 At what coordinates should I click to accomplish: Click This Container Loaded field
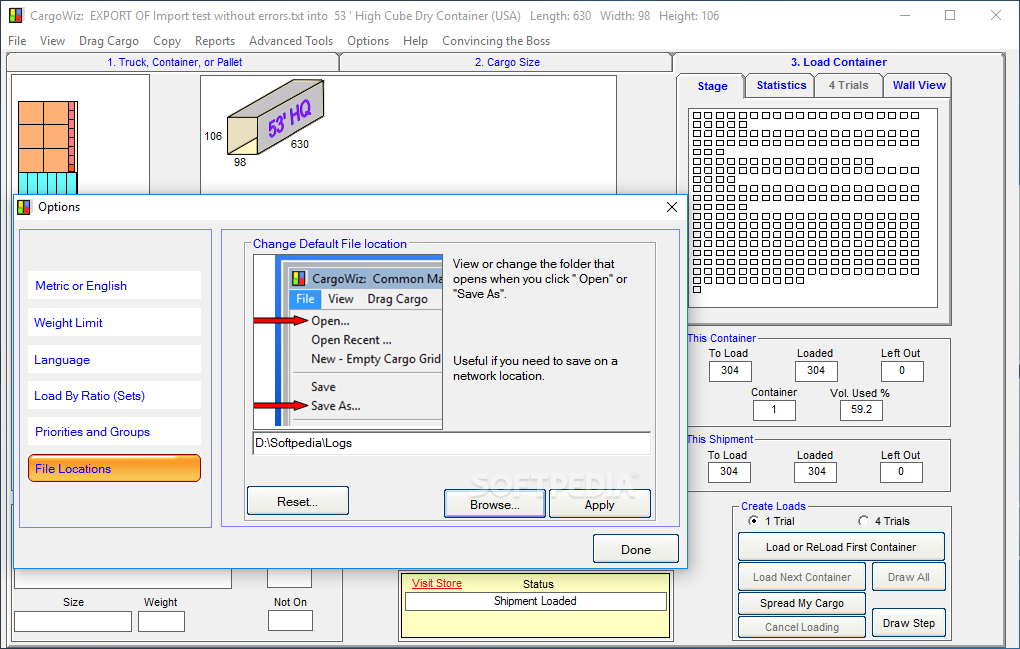coord(816,371)
